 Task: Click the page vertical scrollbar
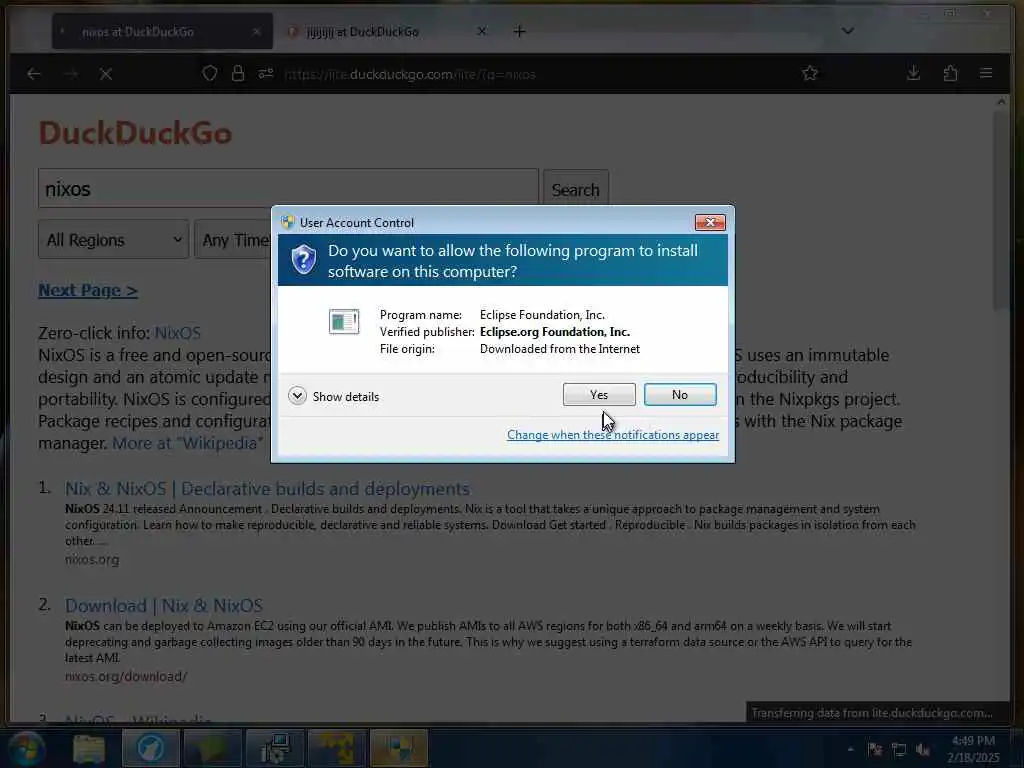pos(1001,209)
